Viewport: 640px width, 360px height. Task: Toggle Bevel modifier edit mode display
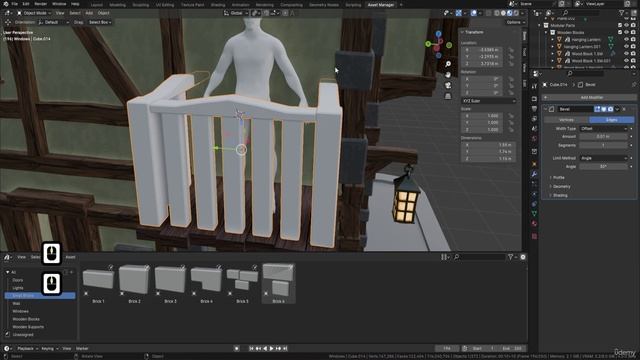[597, 109]
